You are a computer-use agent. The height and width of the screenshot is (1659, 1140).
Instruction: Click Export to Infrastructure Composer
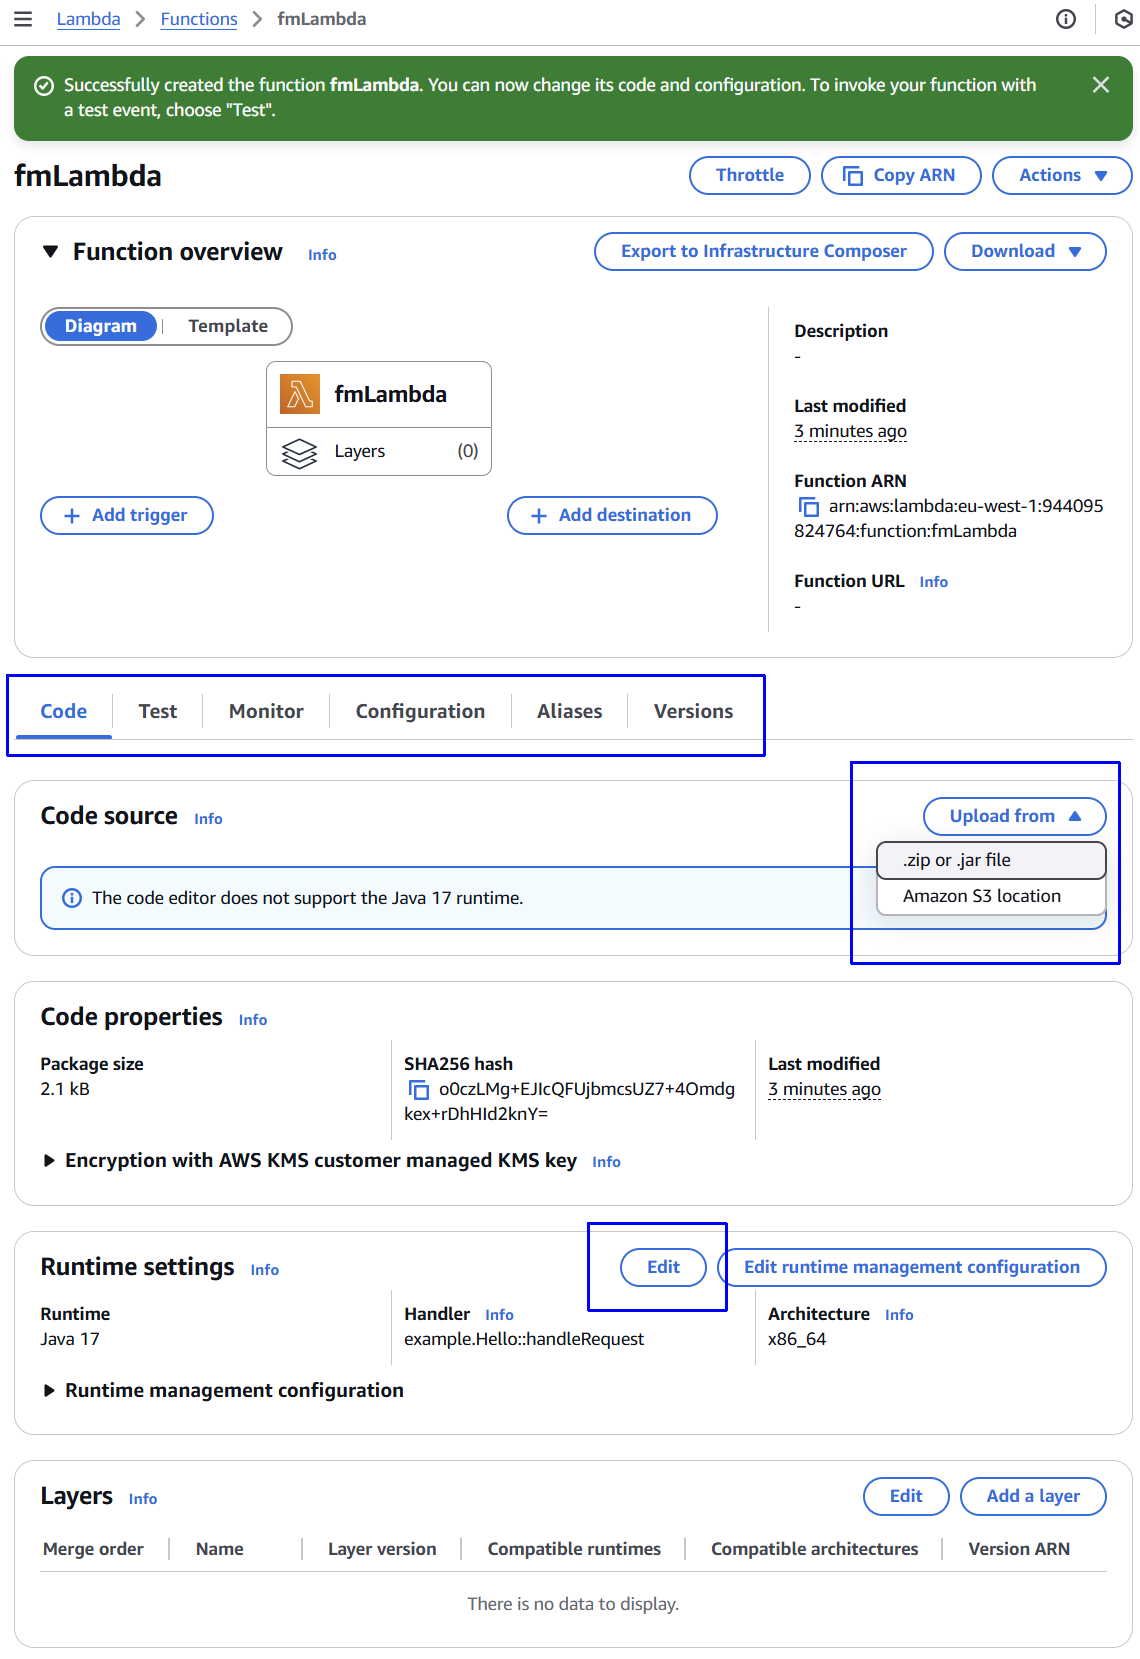click(x=764, y=251)
